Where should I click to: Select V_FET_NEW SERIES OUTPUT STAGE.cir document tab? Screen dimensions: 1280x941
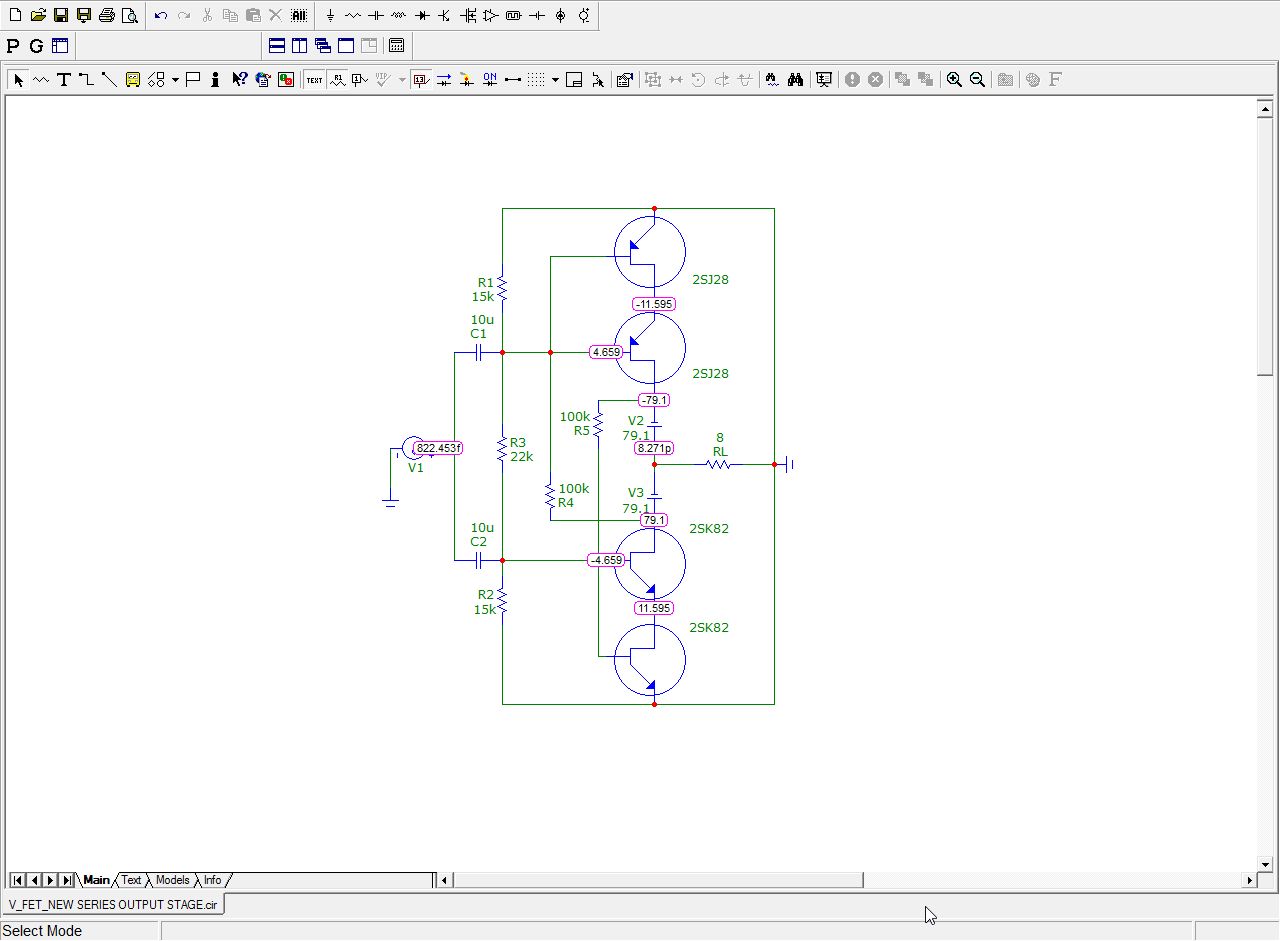(x=113, y=904)
